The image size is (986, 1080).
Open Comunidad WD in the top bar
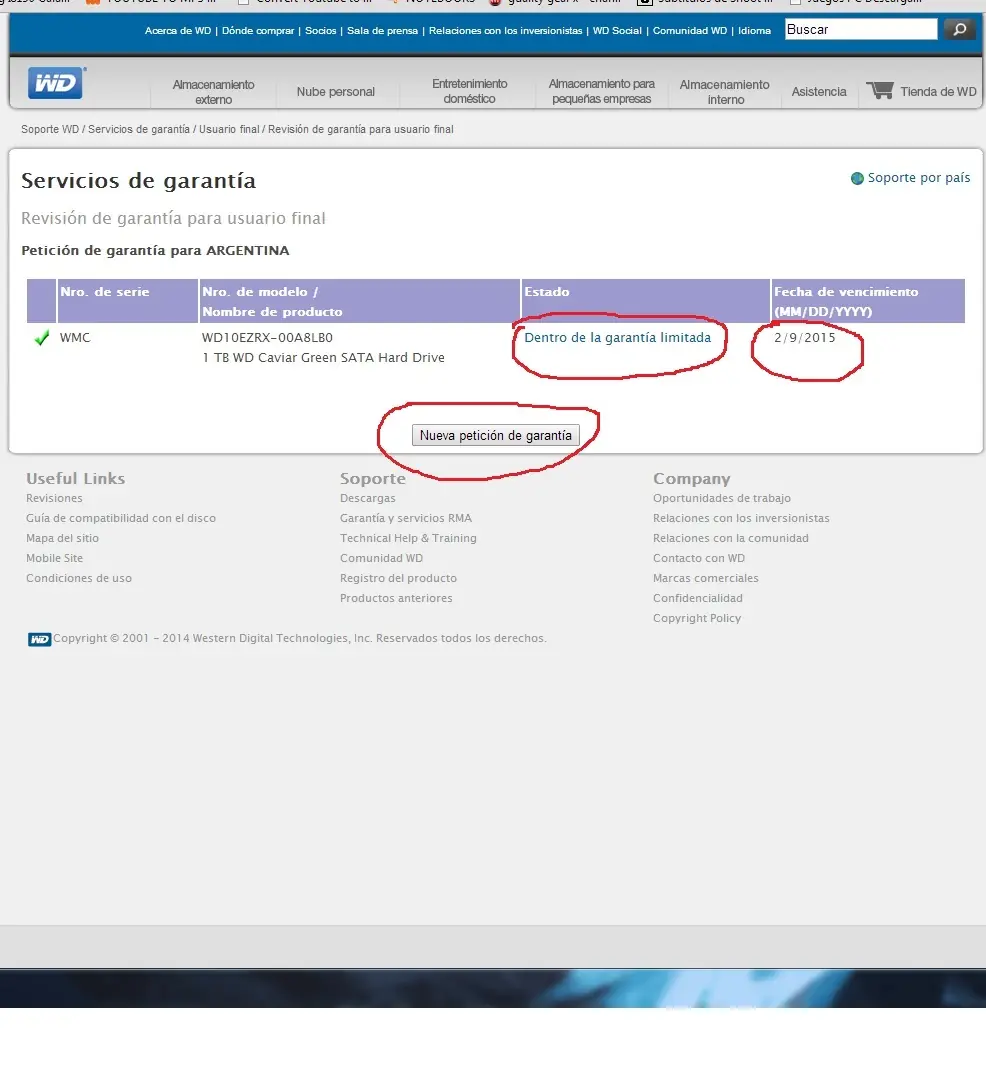[690, 30]
